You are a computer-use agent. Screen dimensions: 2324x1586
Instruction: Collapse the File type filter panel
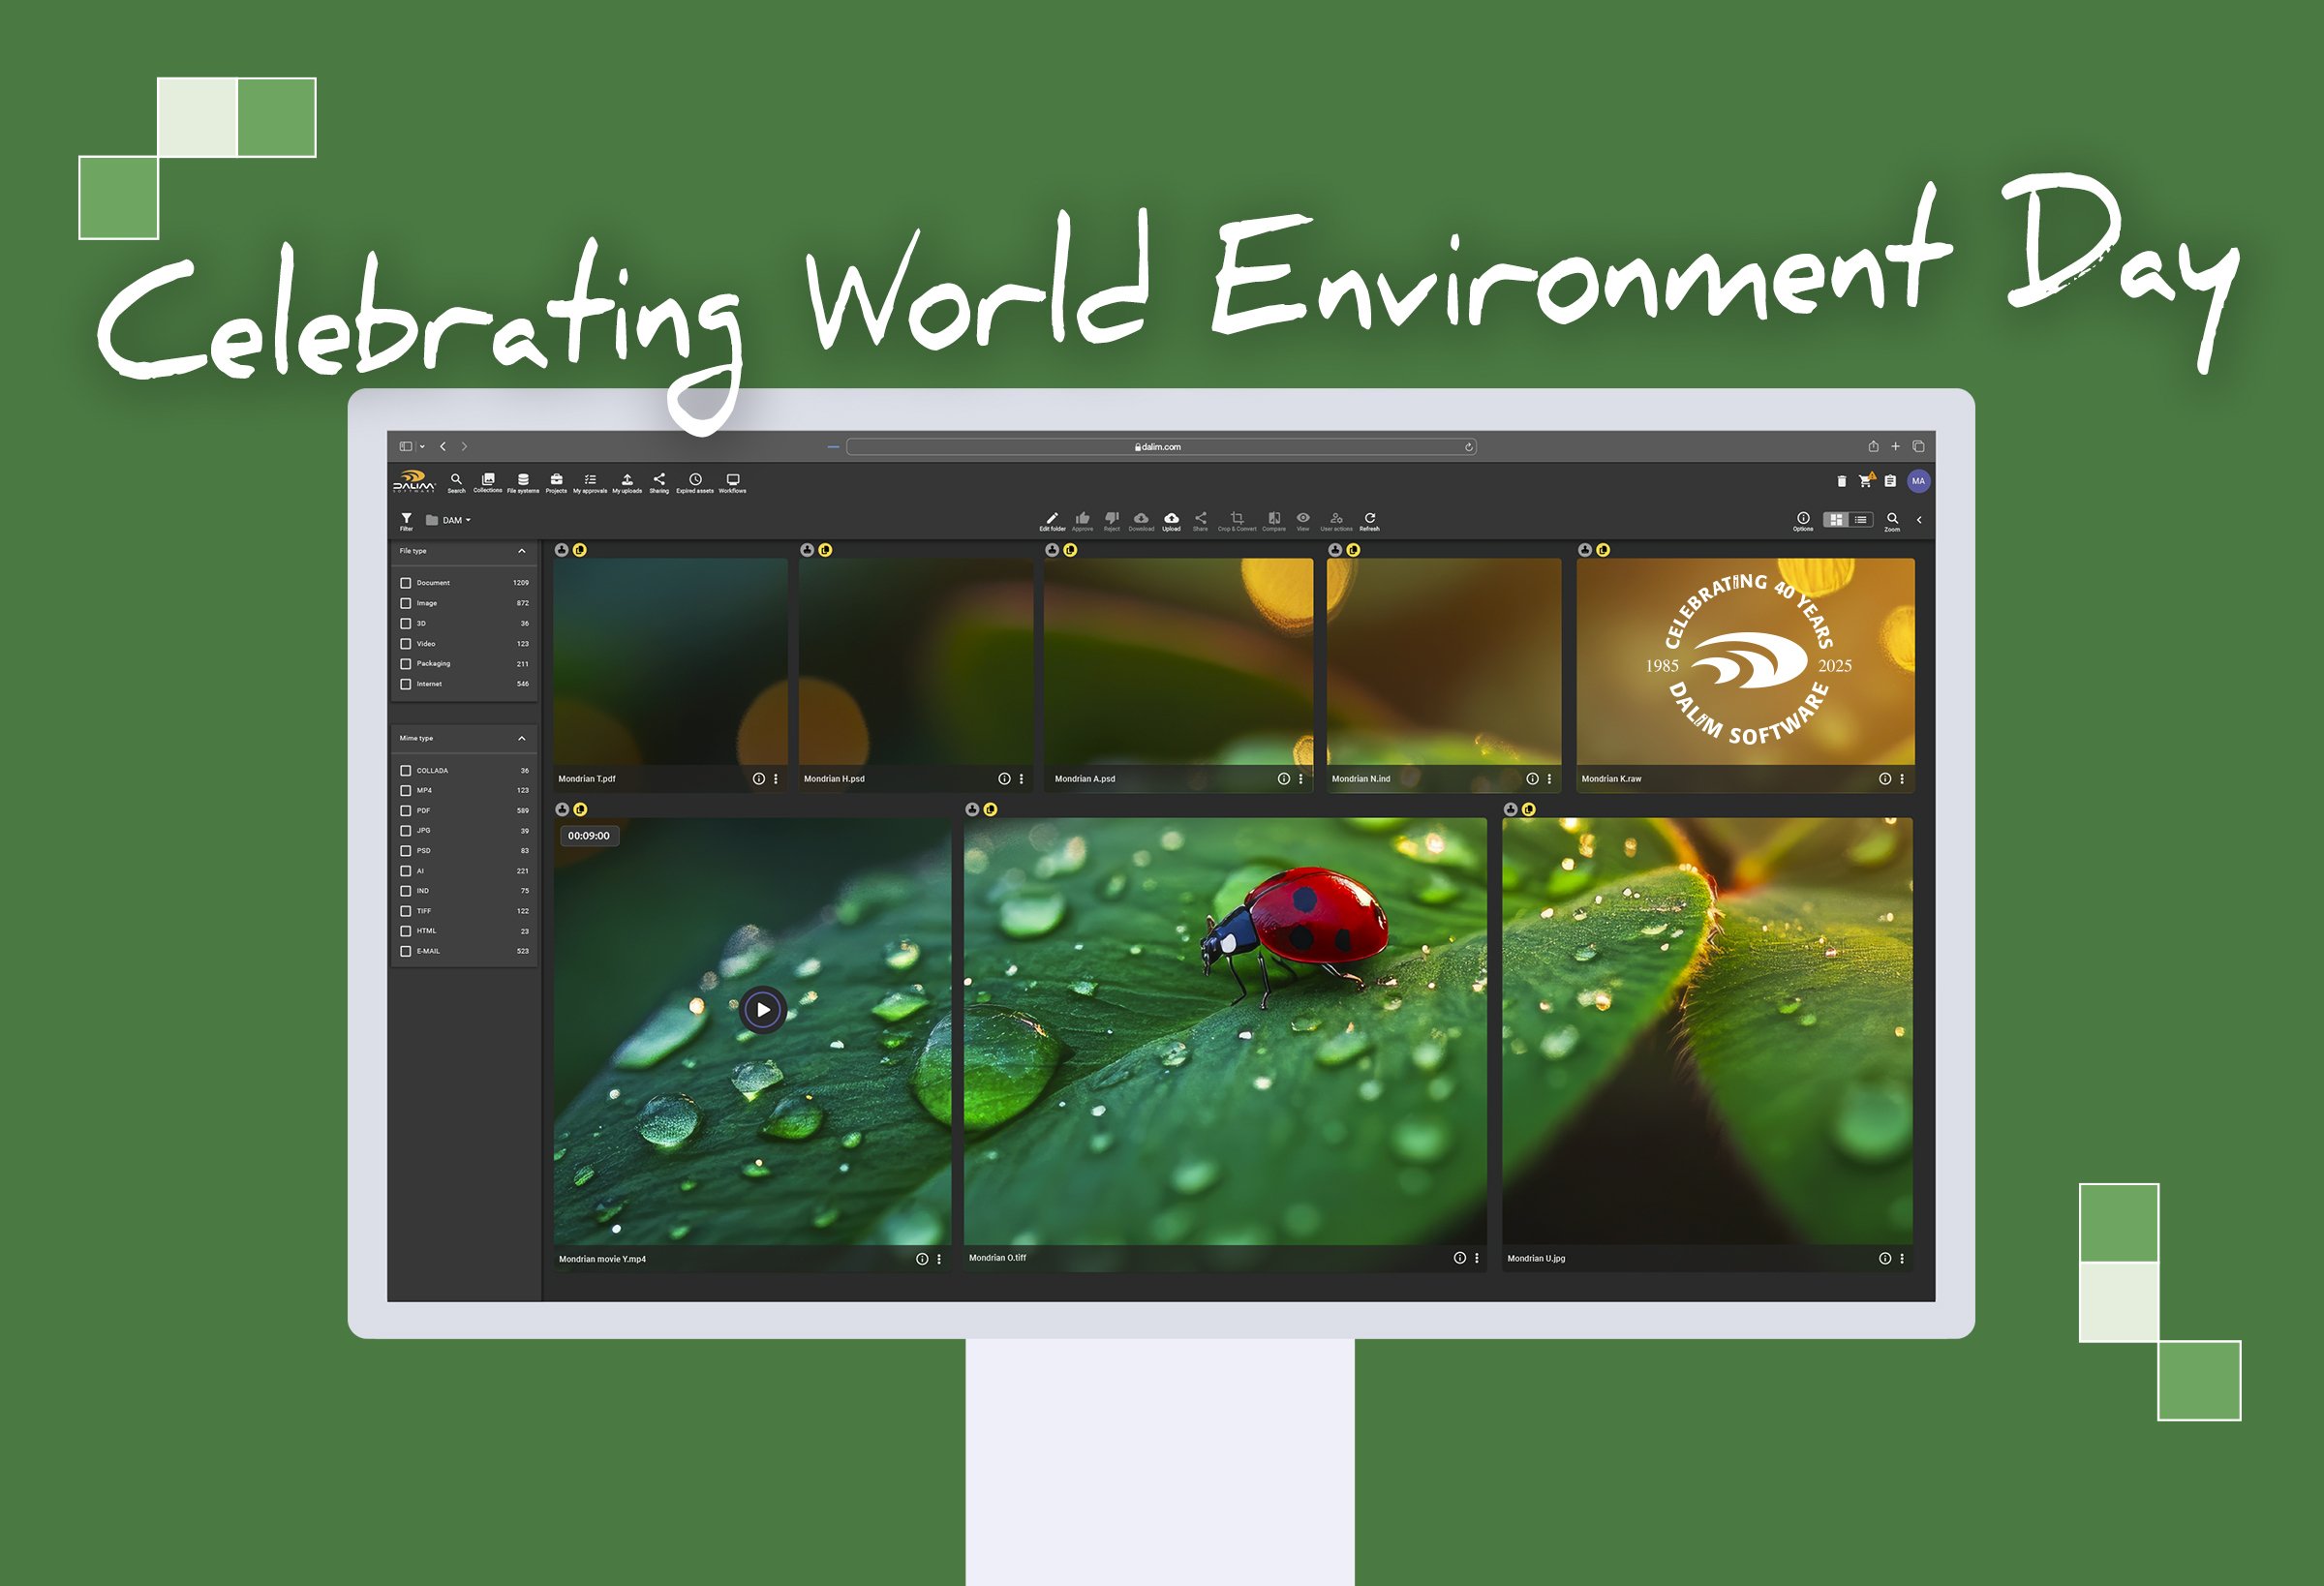tap(521, 551)
